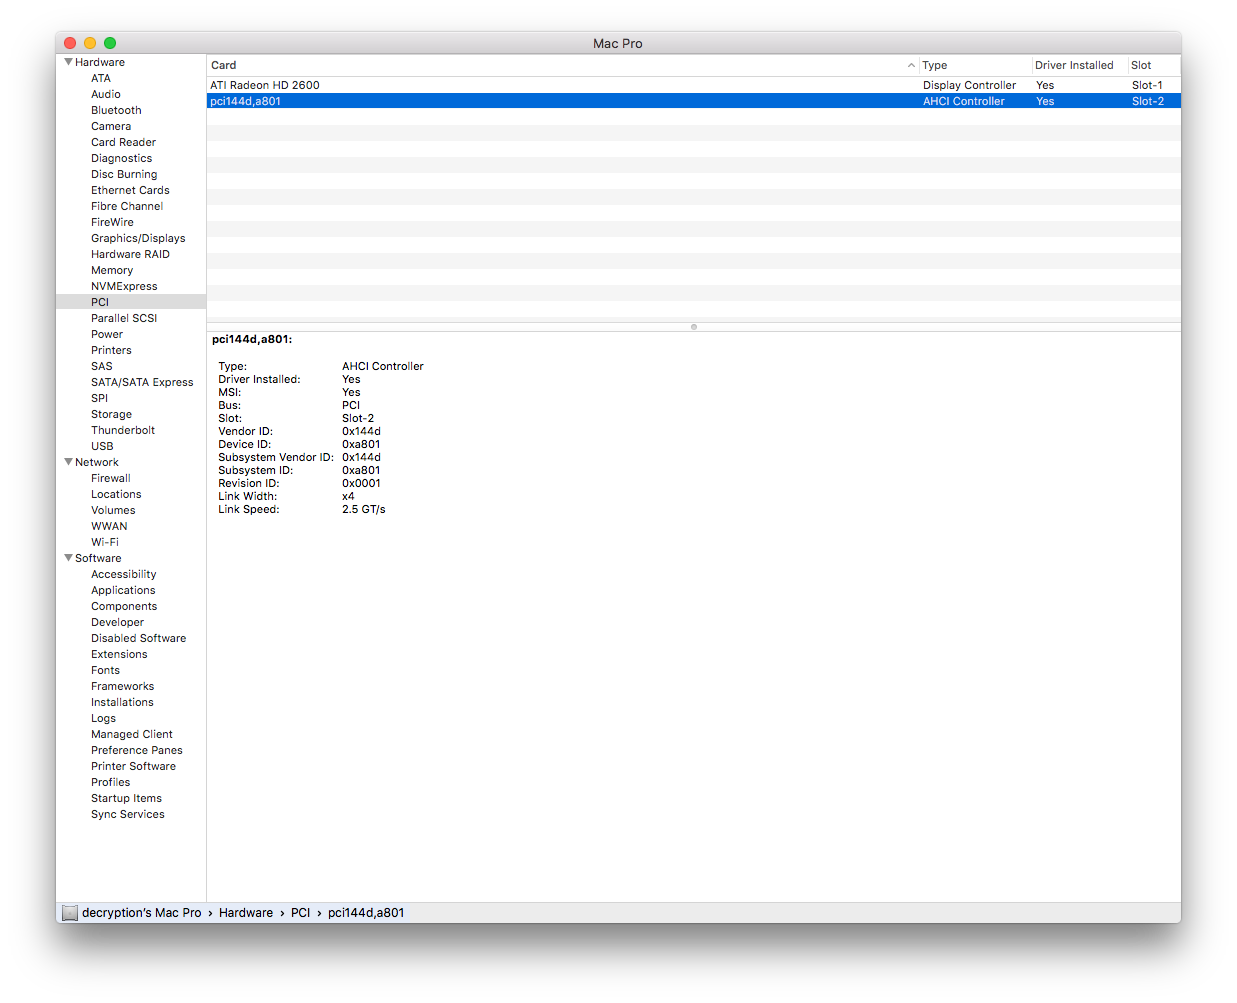Select Camera in the sidebar
The width and height of the screenshot is (1237, 1003).
[x=111, y=126]
